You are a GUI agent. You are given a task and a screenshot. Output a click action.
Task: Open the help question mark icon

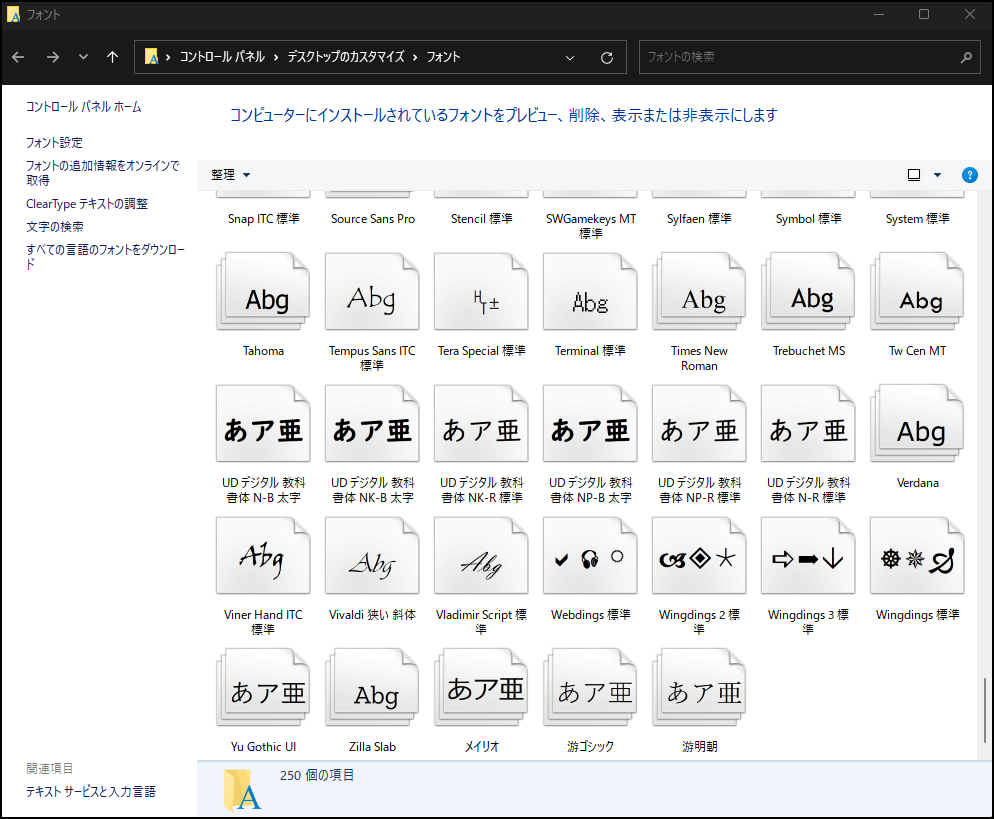pyautogui.click(x=969, y=175)
